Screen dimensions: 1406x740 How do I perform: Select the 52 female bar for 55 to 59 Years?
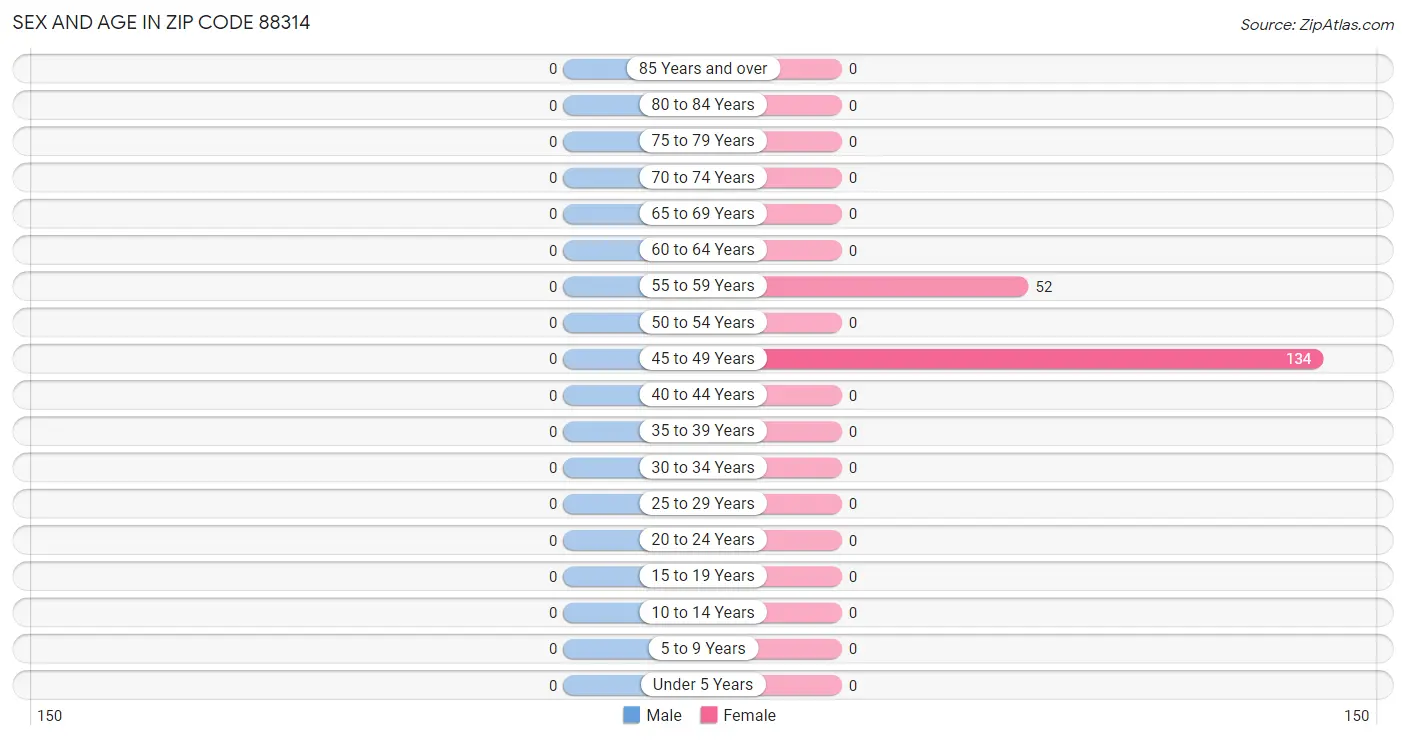pyautogui.click(x=896, y=286)
